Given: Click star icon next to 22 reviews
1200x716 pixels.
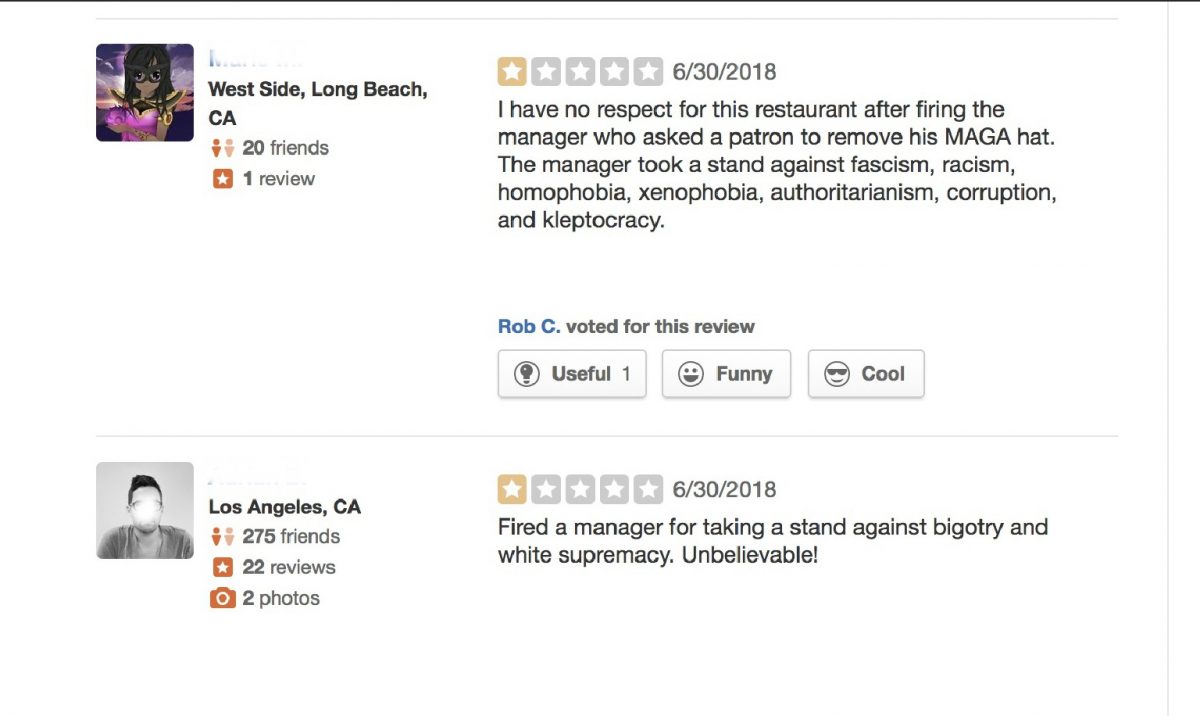Looking at the screenshot, I should point(222,568).
